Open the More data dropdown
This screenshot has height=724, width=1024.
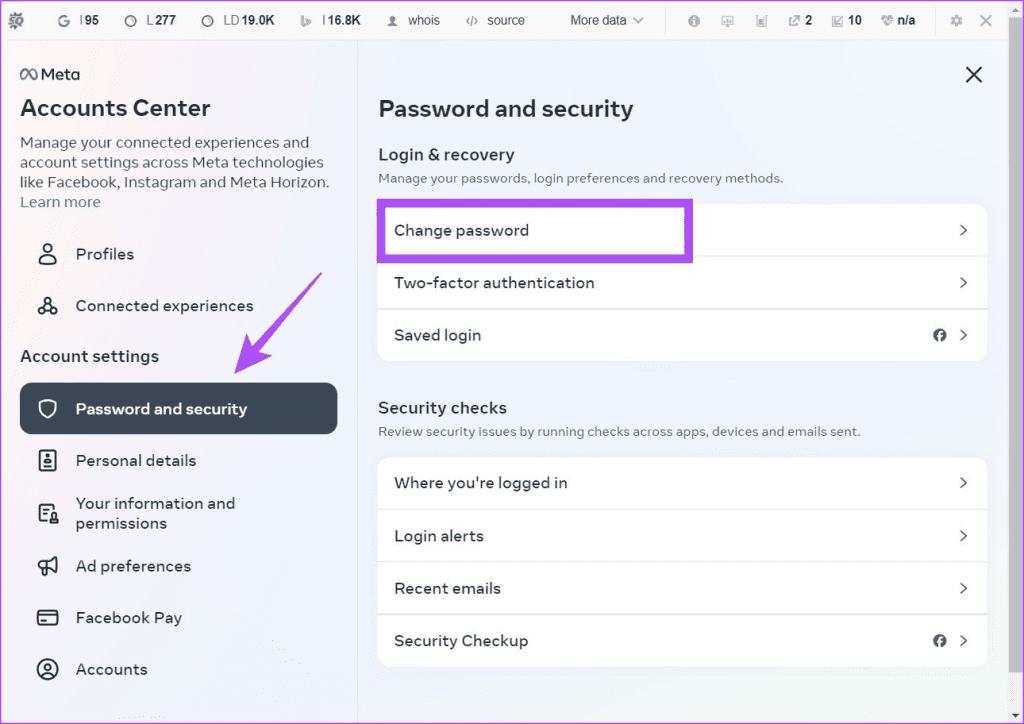605,18
